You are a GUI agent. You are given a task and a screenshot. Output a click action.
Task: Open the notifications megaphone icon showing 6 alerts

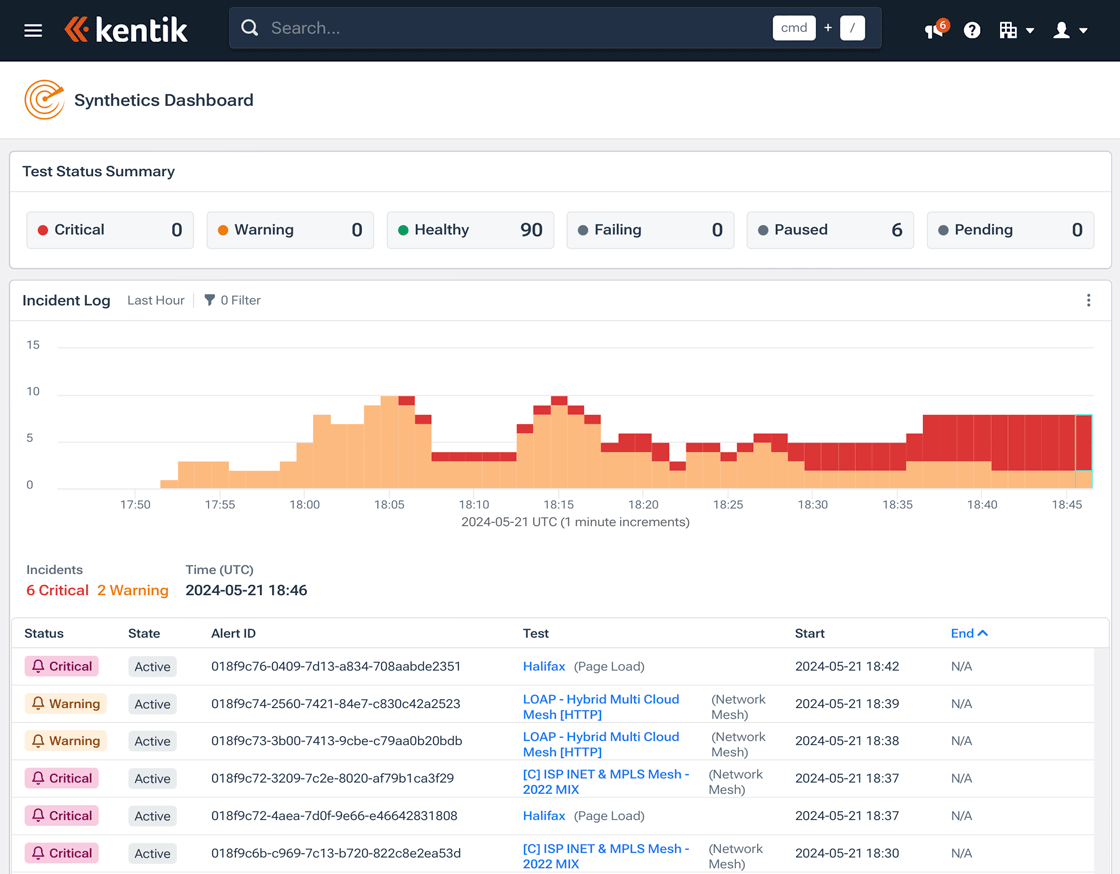tap(932, 31)
